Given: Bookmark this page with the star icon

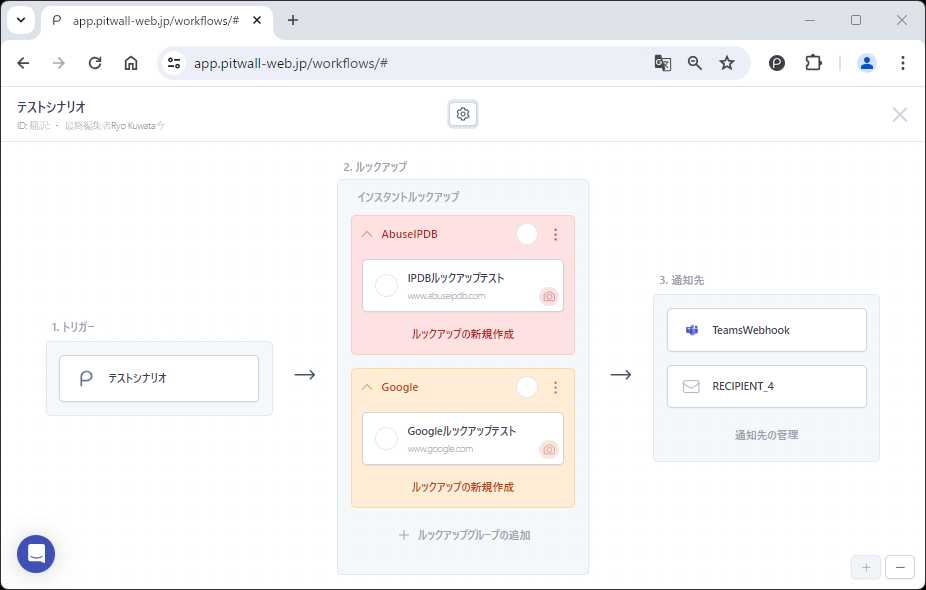Looking at the screenshot, I should [727, 63].
